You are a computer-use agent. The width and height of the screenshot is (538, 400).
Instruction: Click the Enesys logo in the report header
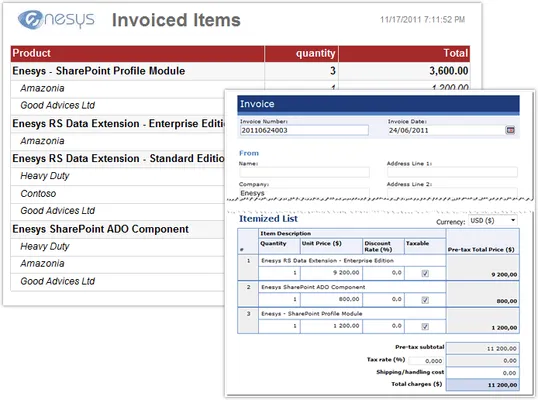pos(56,19)
